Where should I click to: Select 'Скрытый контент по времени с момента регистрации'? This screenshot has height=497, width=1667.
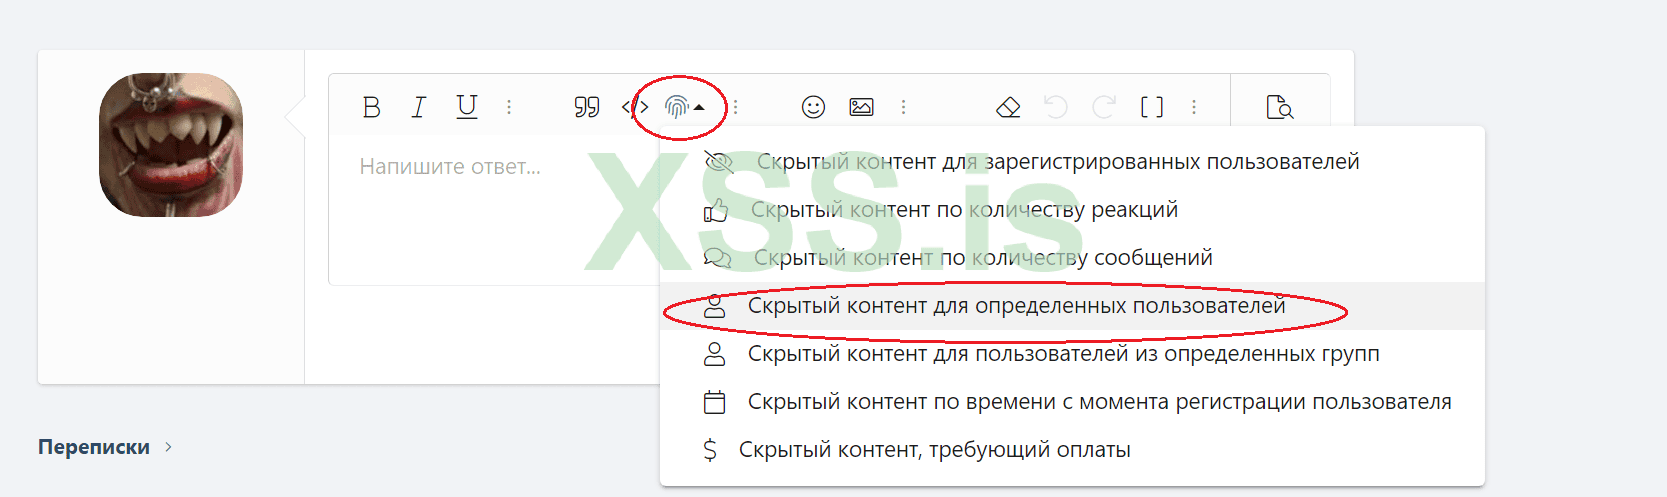[1072, 402]
